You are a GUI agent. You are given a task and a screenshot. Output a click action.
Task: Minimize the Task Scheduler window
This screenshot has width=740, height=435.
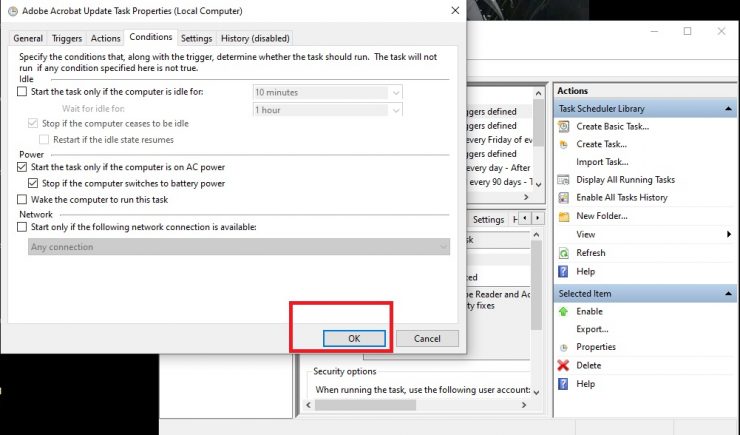(x=654, y=31)
